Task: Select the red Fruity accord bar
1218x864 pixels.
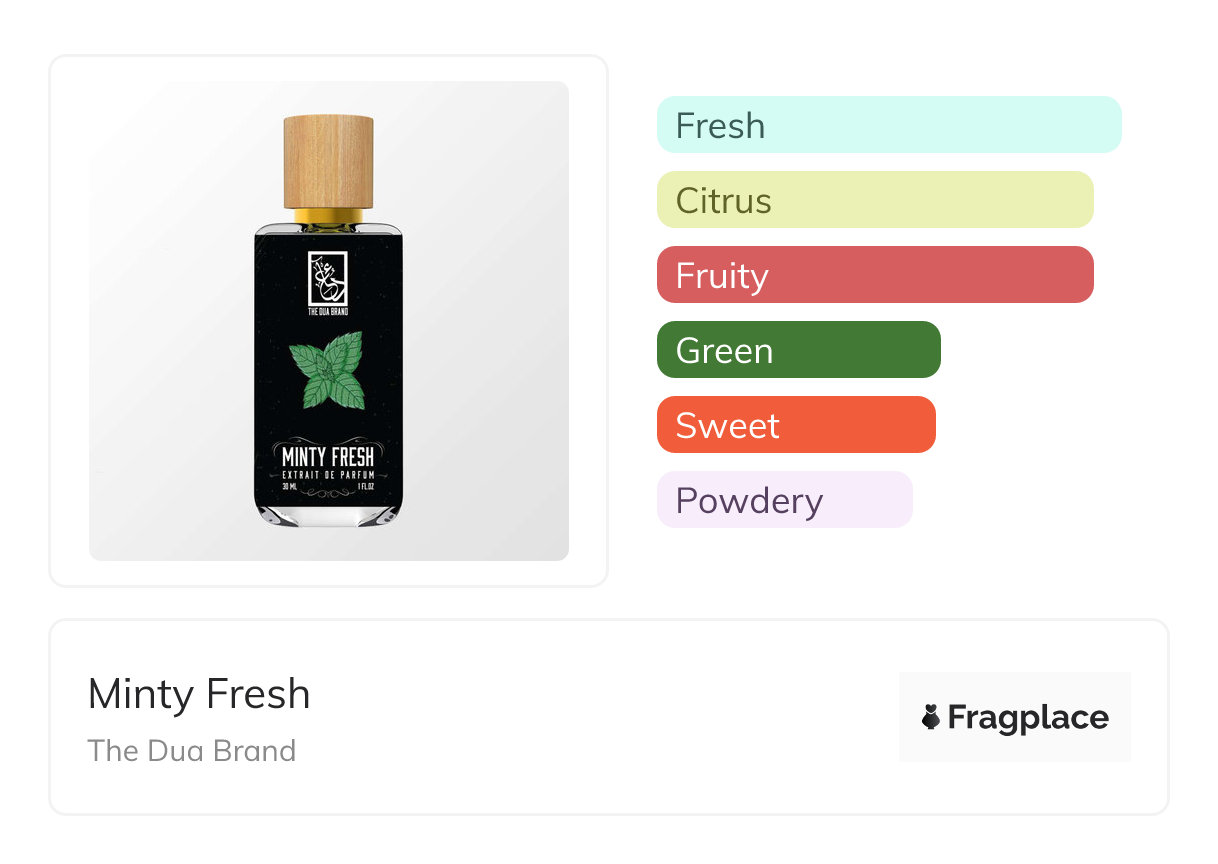Action: 875,275
